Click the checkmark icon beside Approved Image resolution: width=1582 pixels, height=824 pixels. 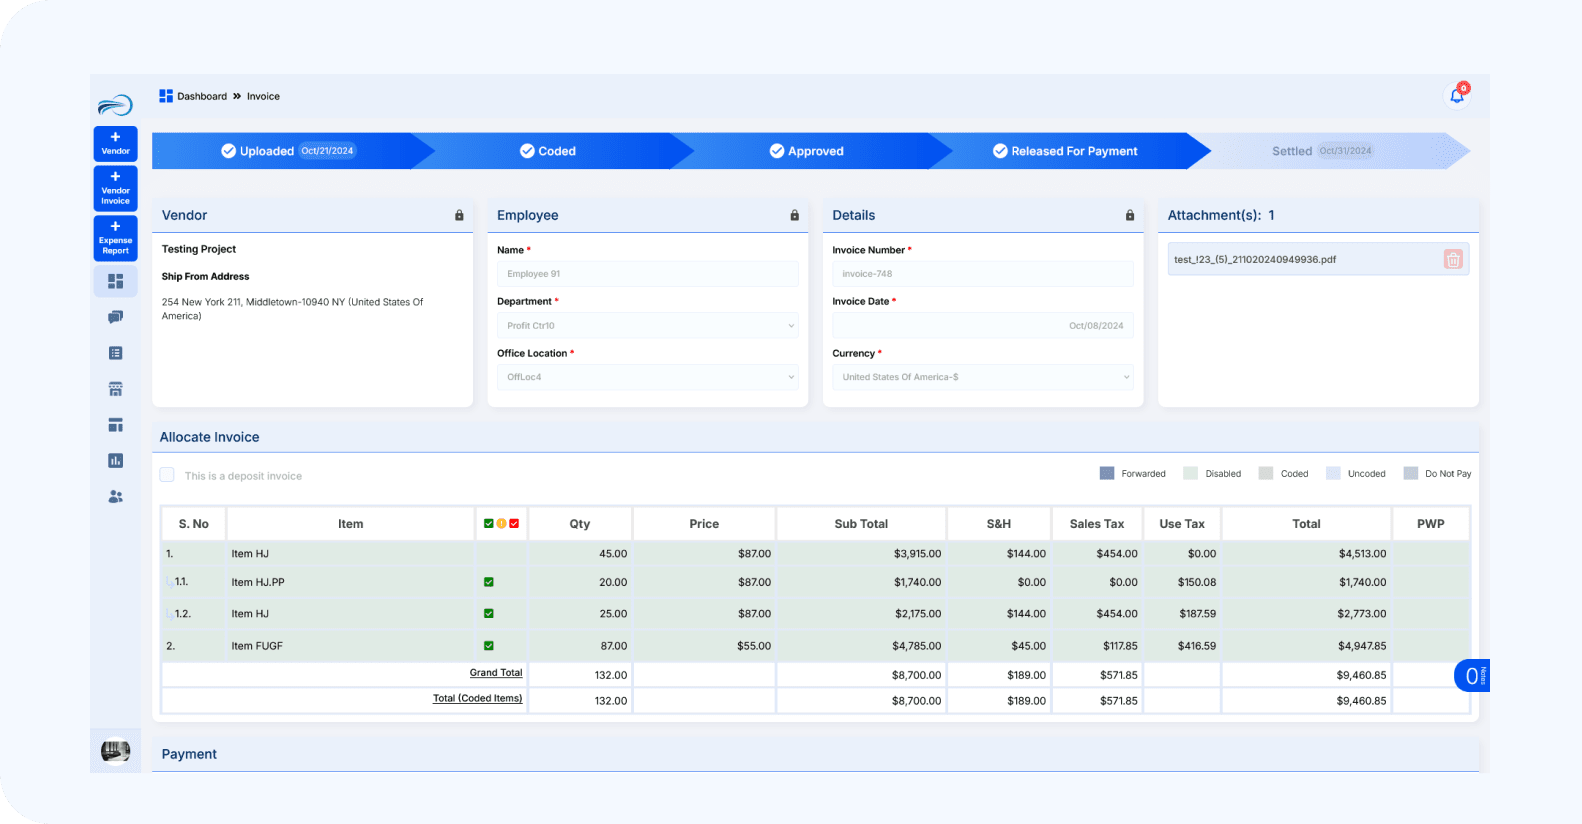tap(777, 151)
